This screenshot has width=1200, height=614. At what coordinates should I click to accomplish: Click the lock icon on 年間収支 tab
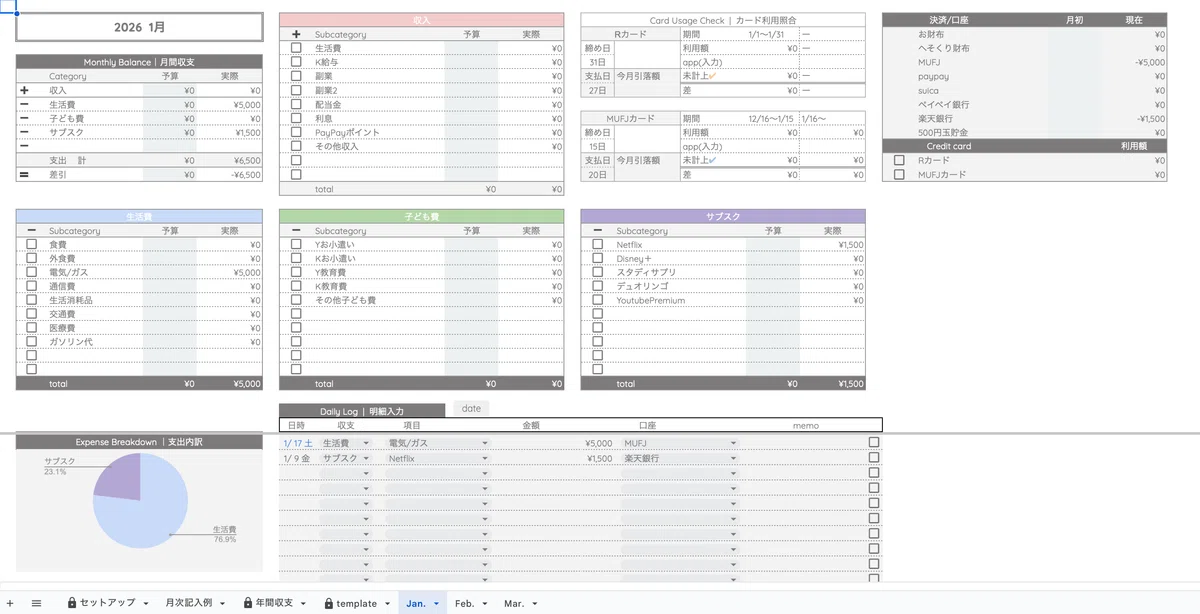(x=248, y=603)
